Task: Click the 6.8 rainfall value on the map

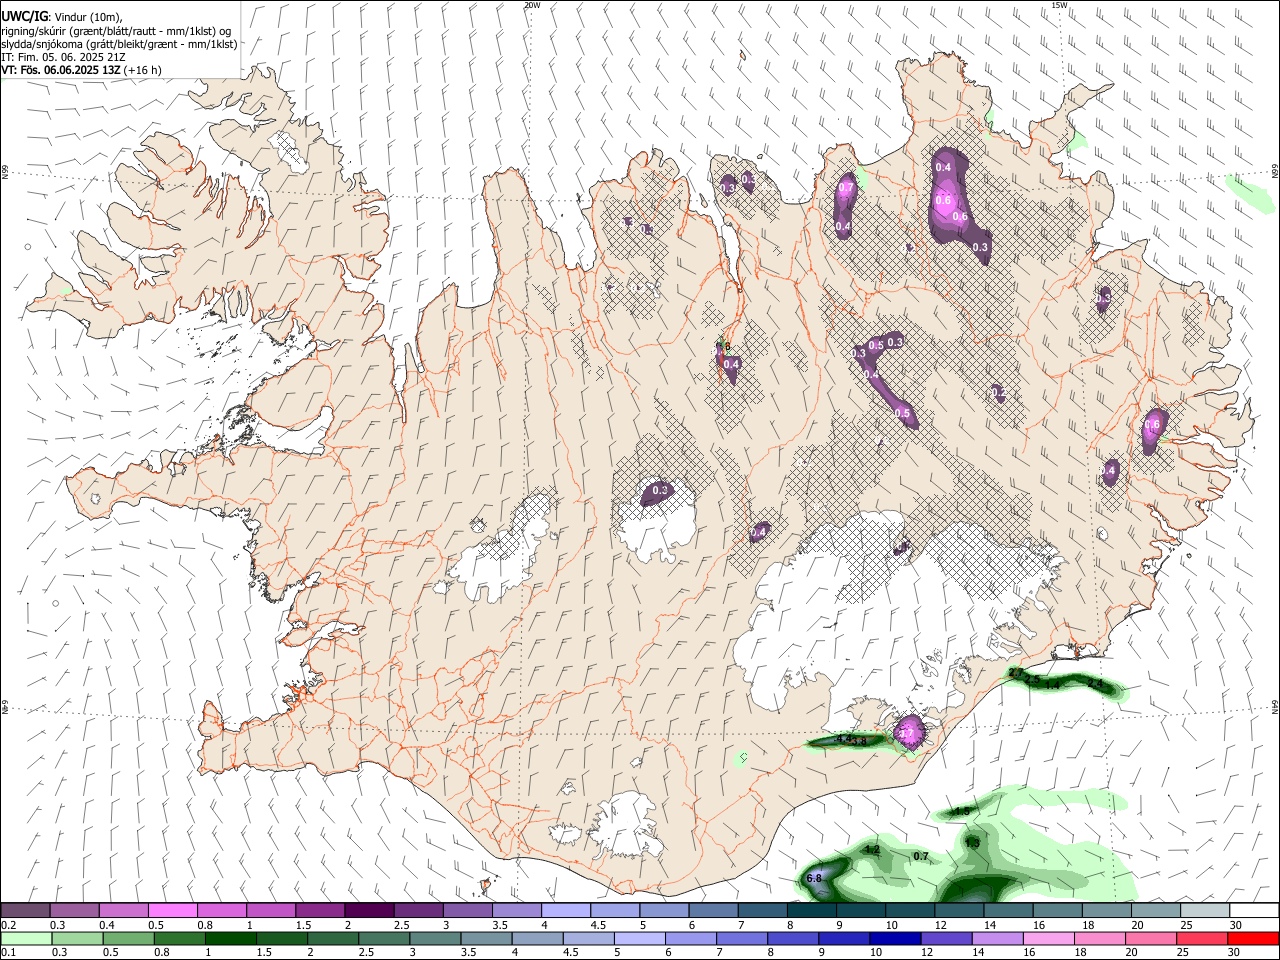Action: coord(814,879)
